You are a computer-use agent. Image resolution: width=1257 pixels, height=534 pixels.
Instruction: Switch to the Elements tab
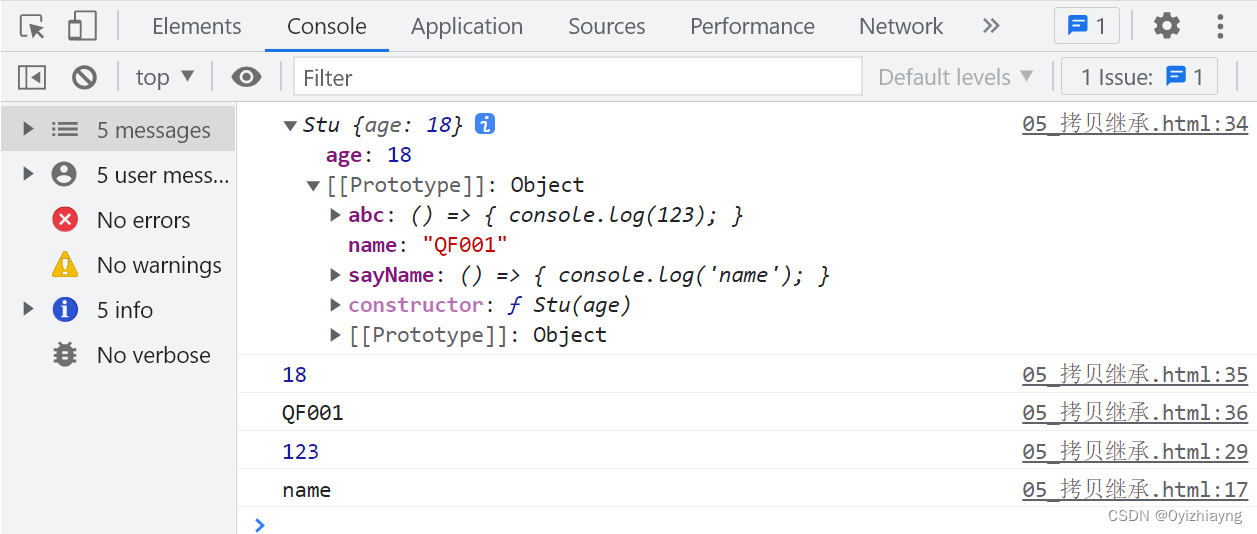pos(196,26)
